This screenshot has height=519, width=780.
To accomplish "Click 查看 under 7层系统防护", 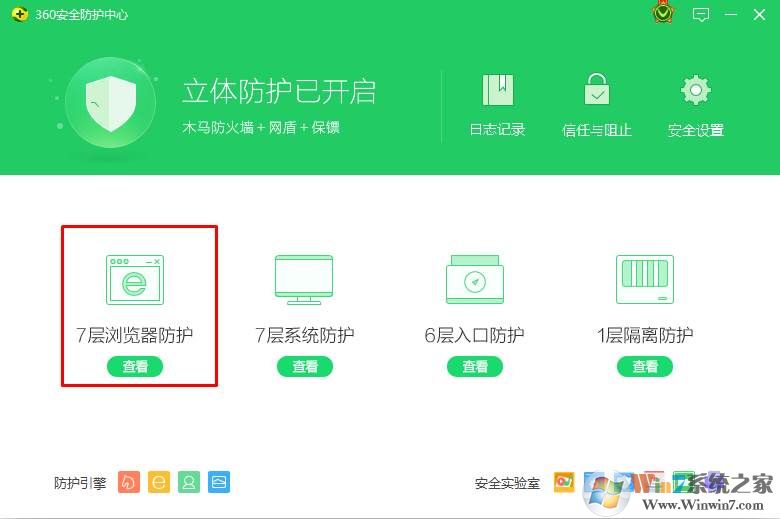I will (304, 367).
